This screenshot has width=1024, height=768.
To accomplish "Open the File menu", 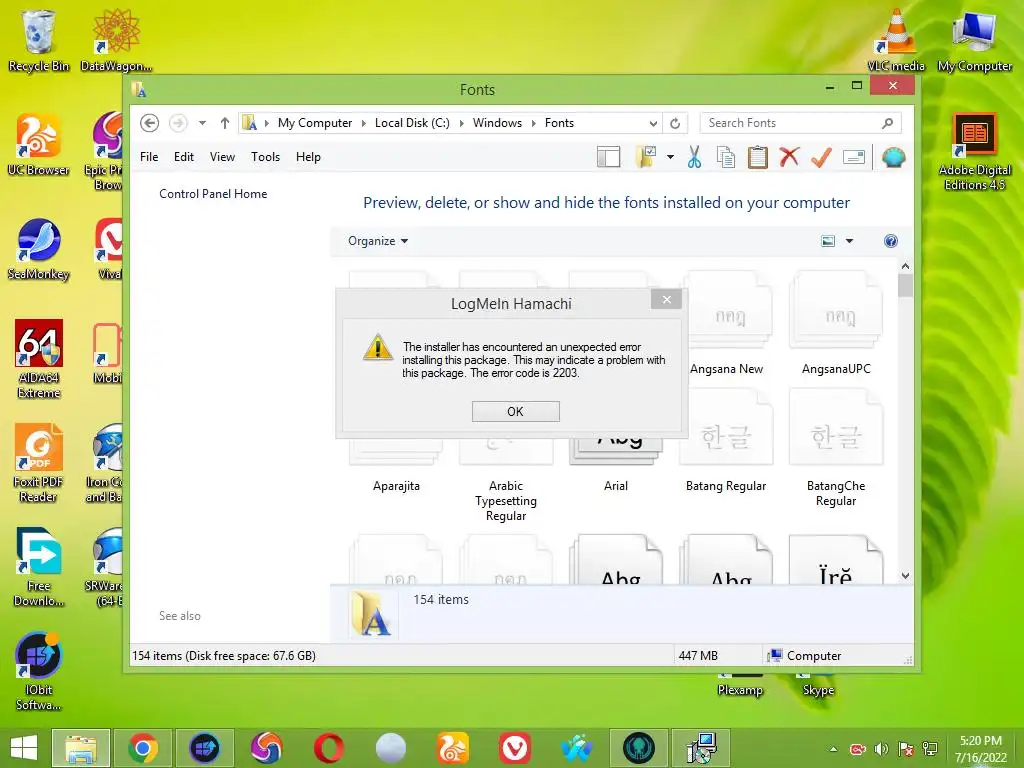I will point(149,157).
